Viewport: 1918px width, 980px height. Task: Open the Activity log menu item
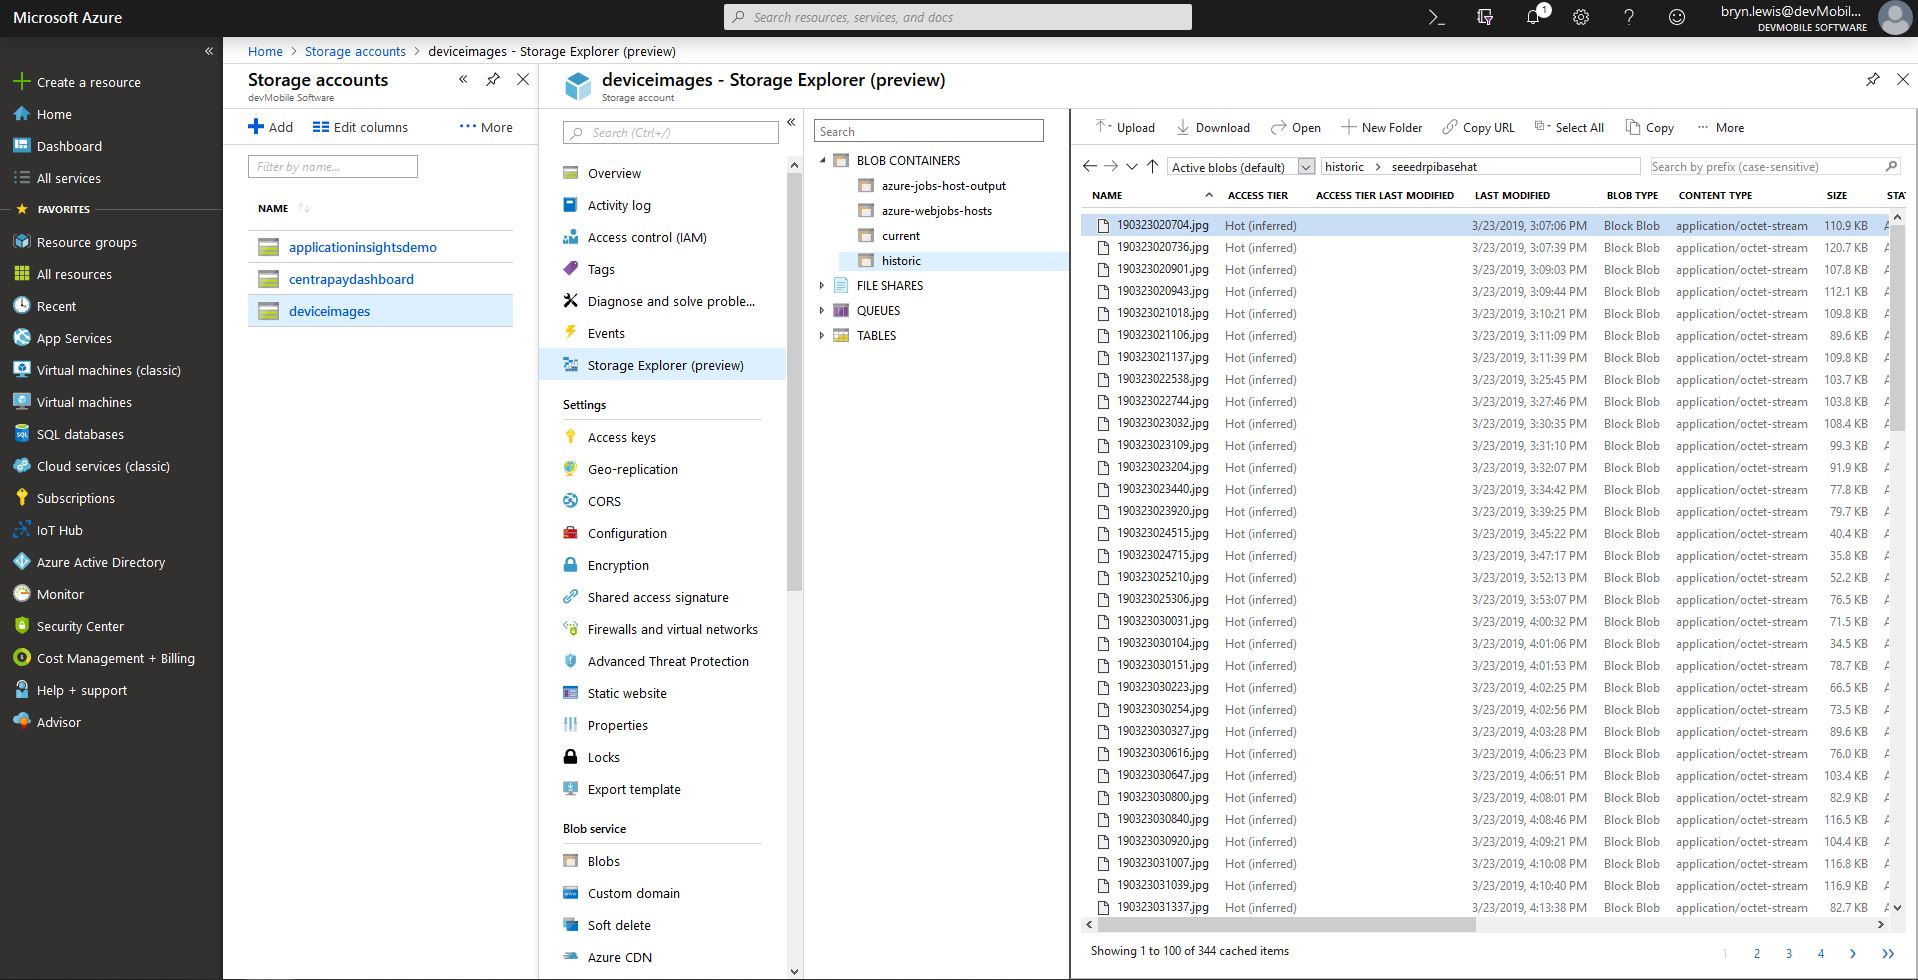tap(618, 205)
